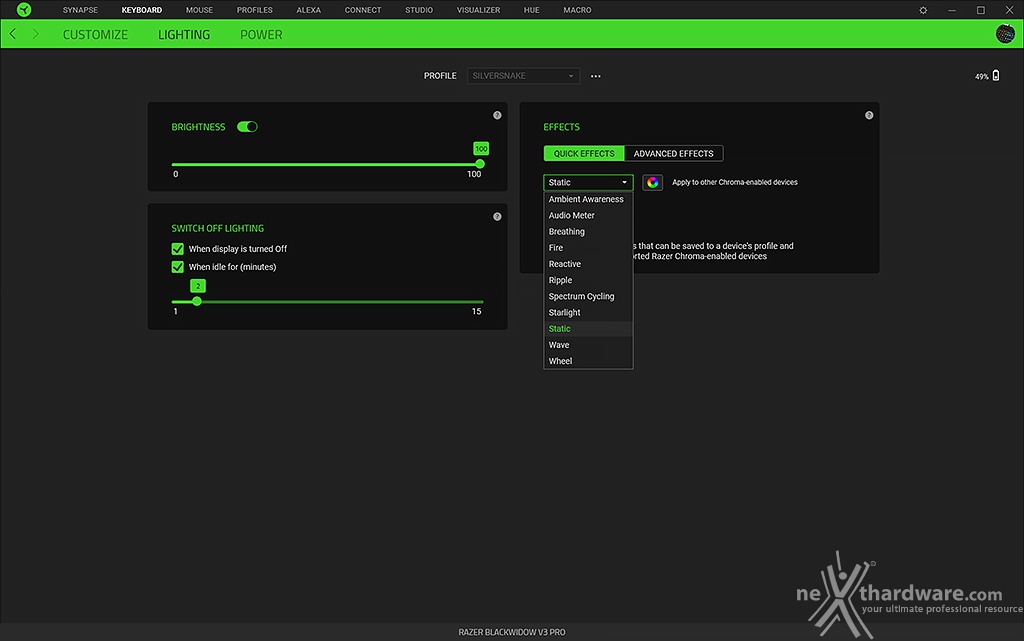Click the brightness slider handle
Viewport: 1024px width, 641px height.
point(480,164)
